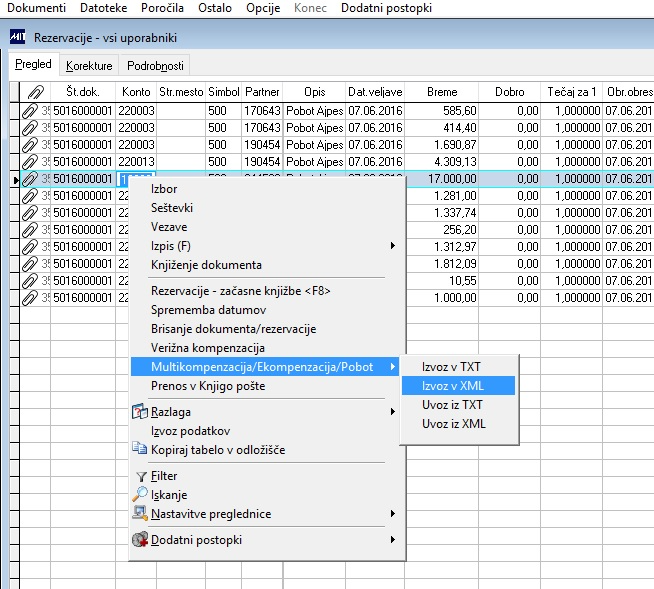
Task: Choose Uvoz iz TXT submenu option
Action: coord(452,404)
